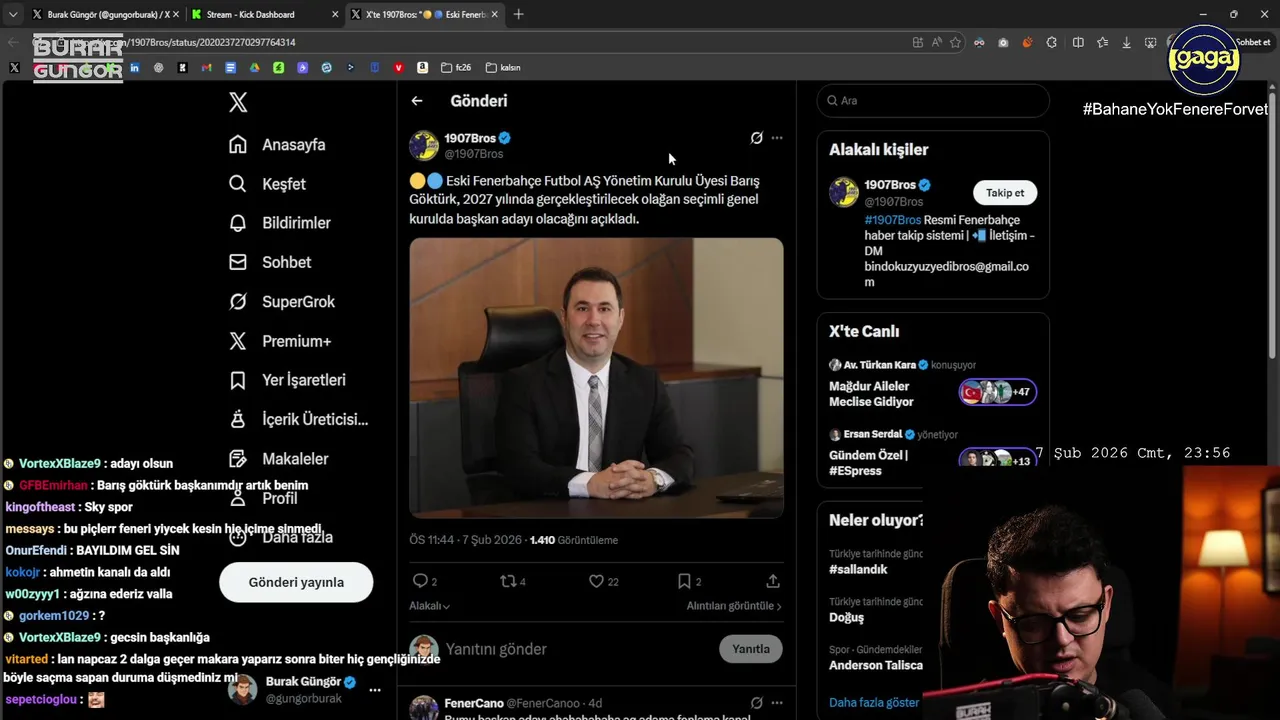
Task: Toggle read aloud icon in address bar
Action: pyautogui.click(x=937, y=42)
